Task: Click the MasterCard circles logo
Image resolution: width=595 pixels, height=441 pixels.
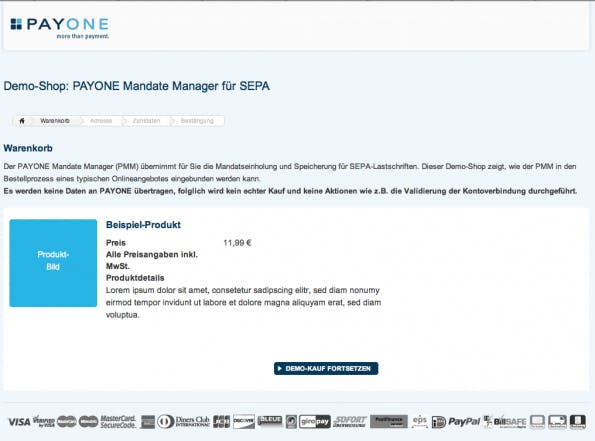Action: (x=66, y=421)
